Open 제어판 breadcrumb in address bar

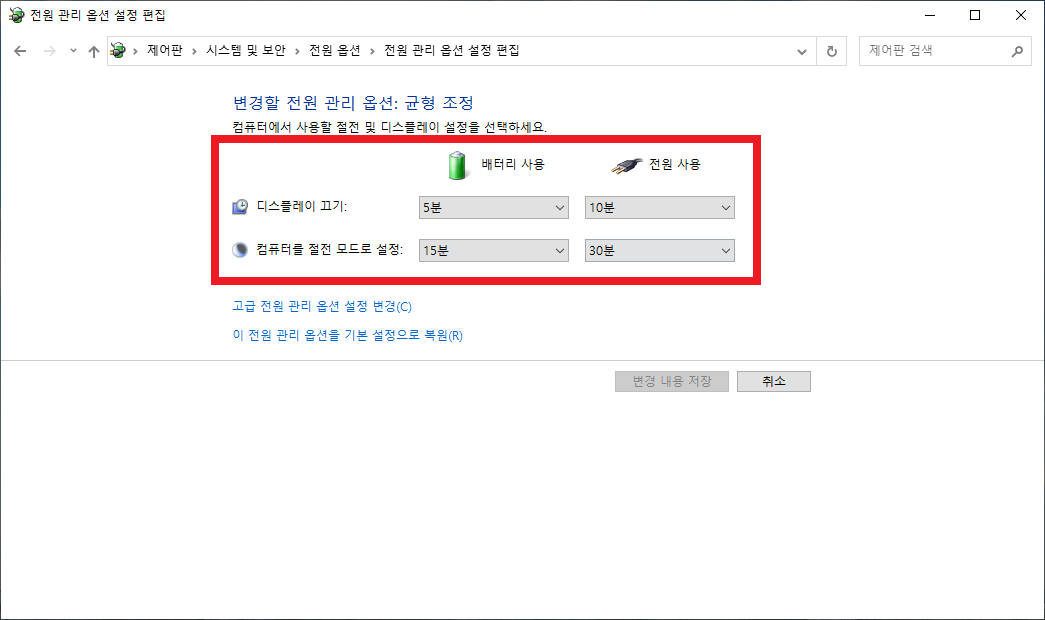coord(165,51)
